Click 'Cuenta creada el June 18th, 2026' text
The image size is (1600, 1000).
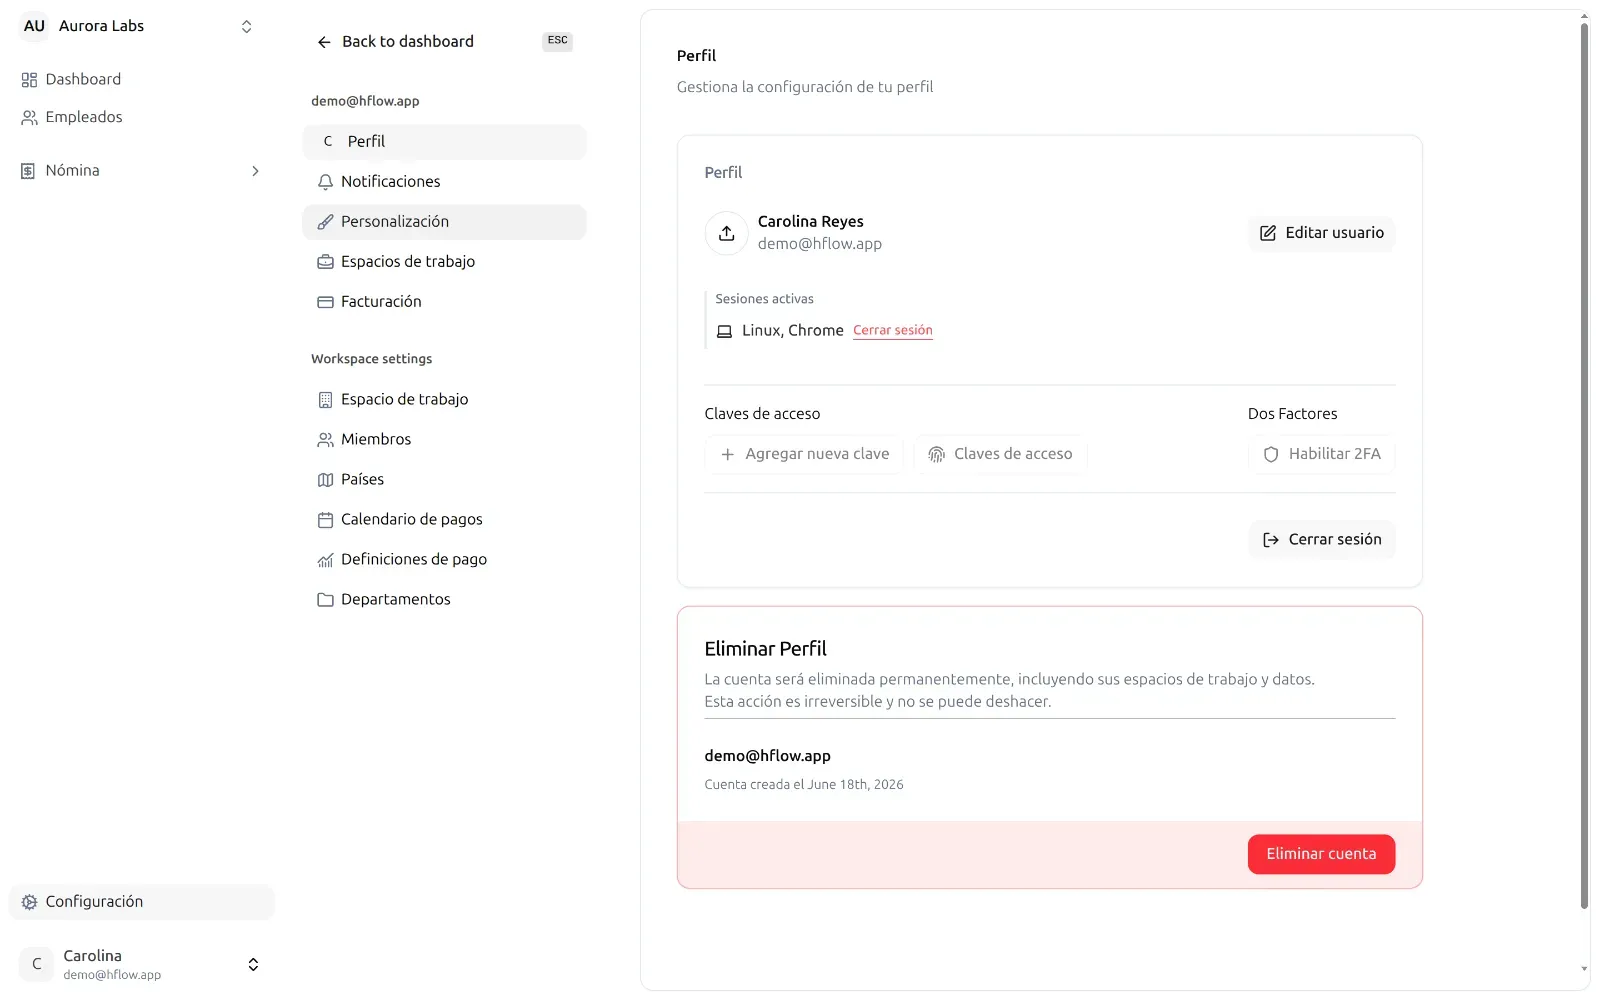pyautogui.click(x=803, y=785)
